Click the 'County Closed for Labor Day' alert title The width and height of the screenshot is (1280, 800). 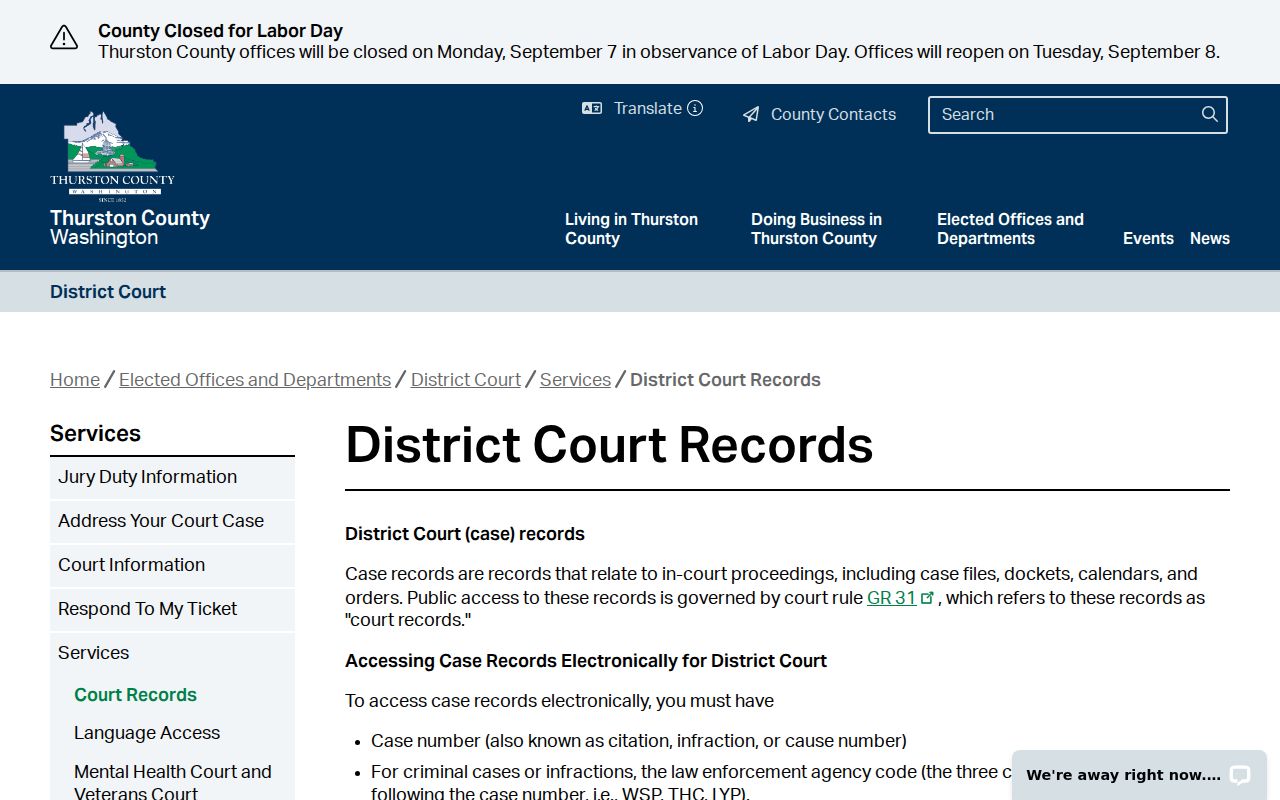(220, 31)
